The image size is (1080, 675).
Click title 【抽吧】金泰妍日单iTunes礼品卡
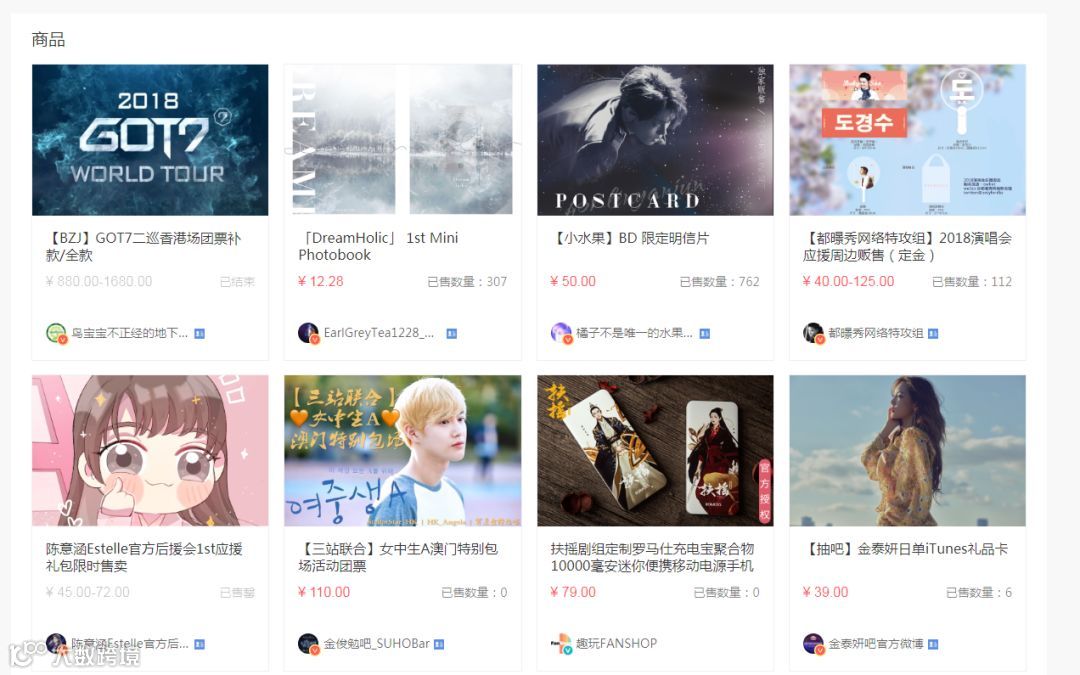click(x=905, y=549)
